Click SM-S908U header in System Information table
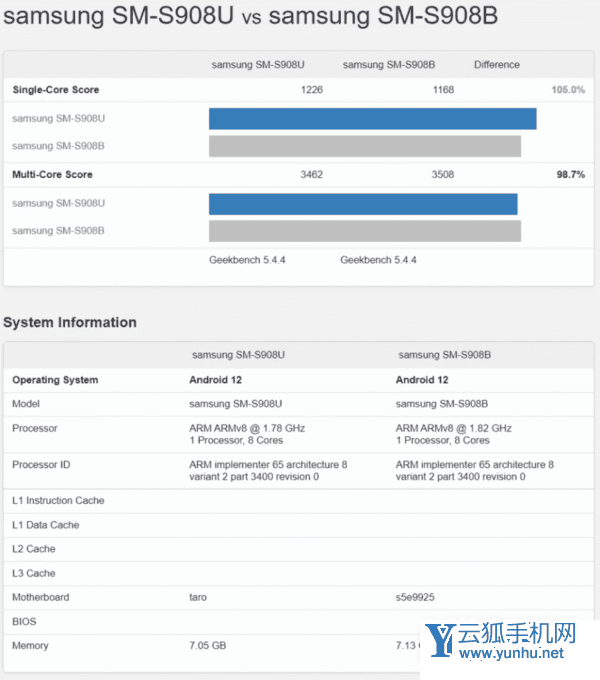600x680 pixels. tap(238, 355)
